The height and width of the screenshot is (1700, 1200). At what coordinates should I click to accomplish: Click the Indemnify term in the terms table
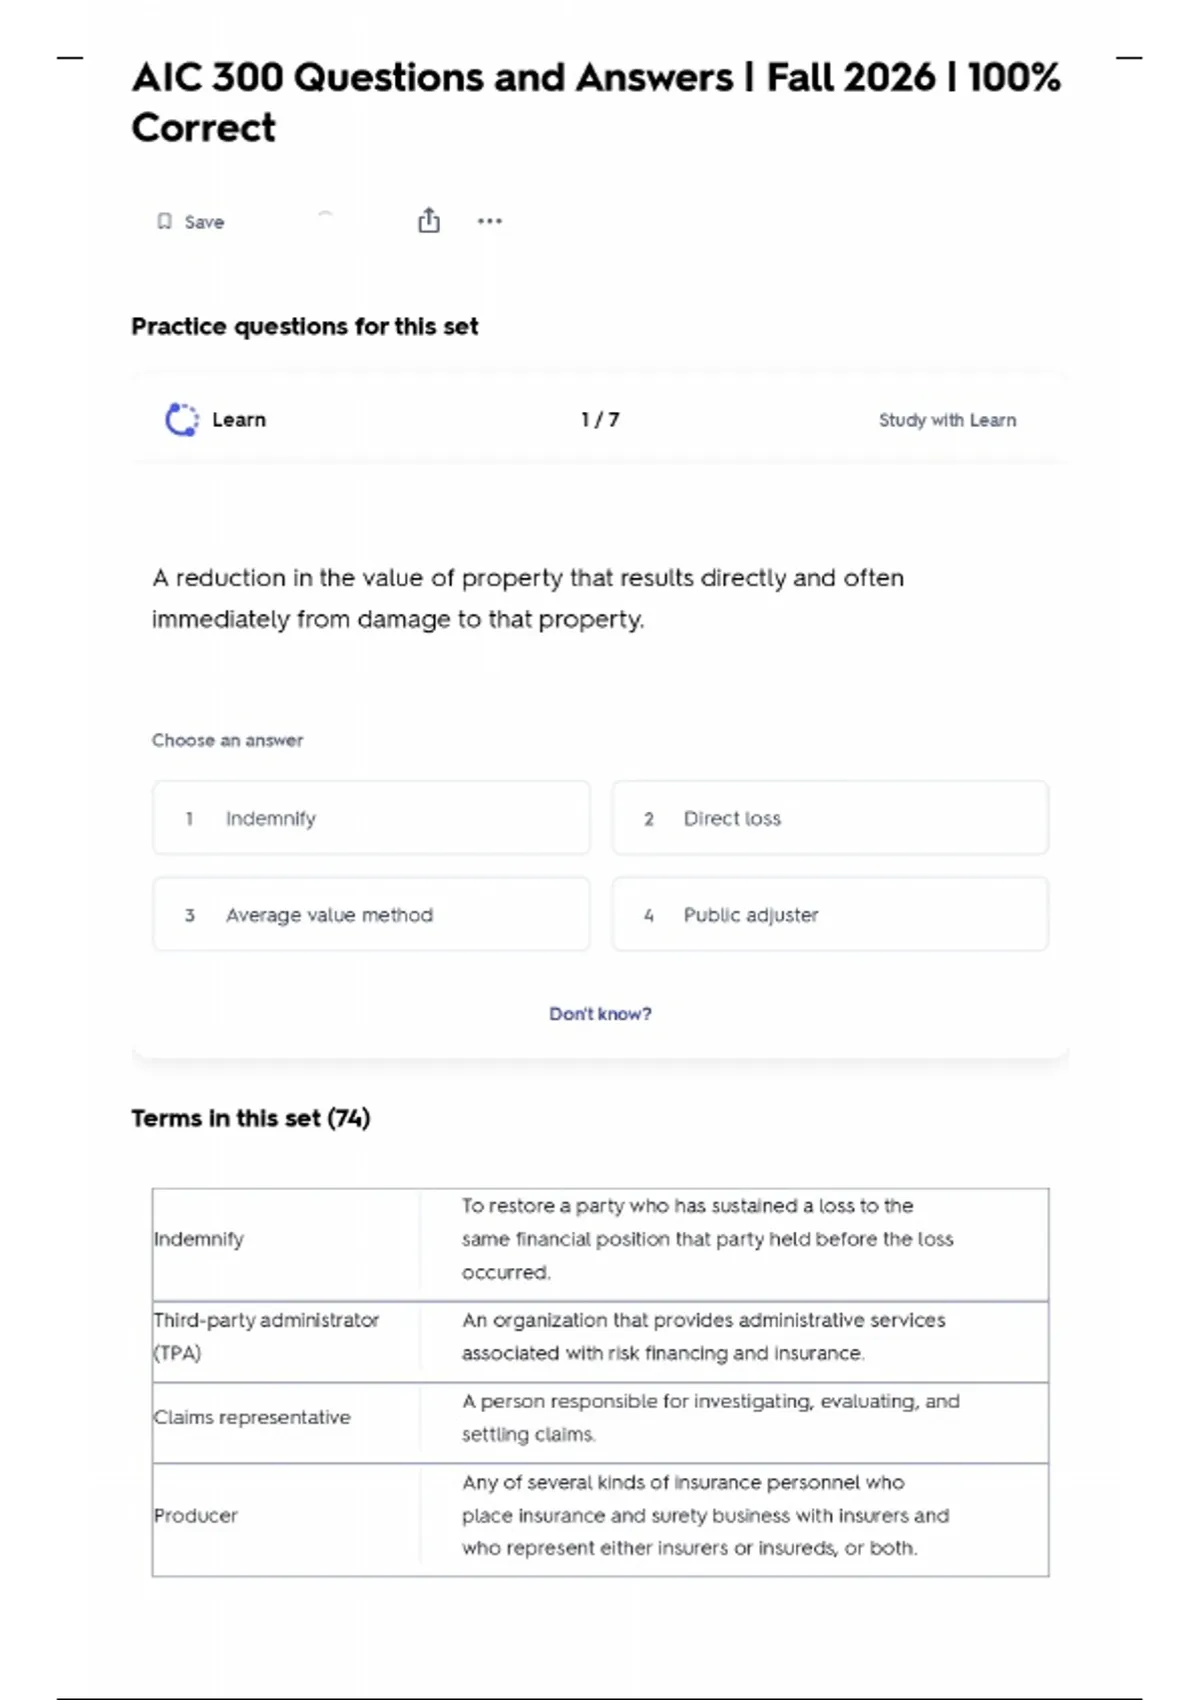tap(199, 1239)
